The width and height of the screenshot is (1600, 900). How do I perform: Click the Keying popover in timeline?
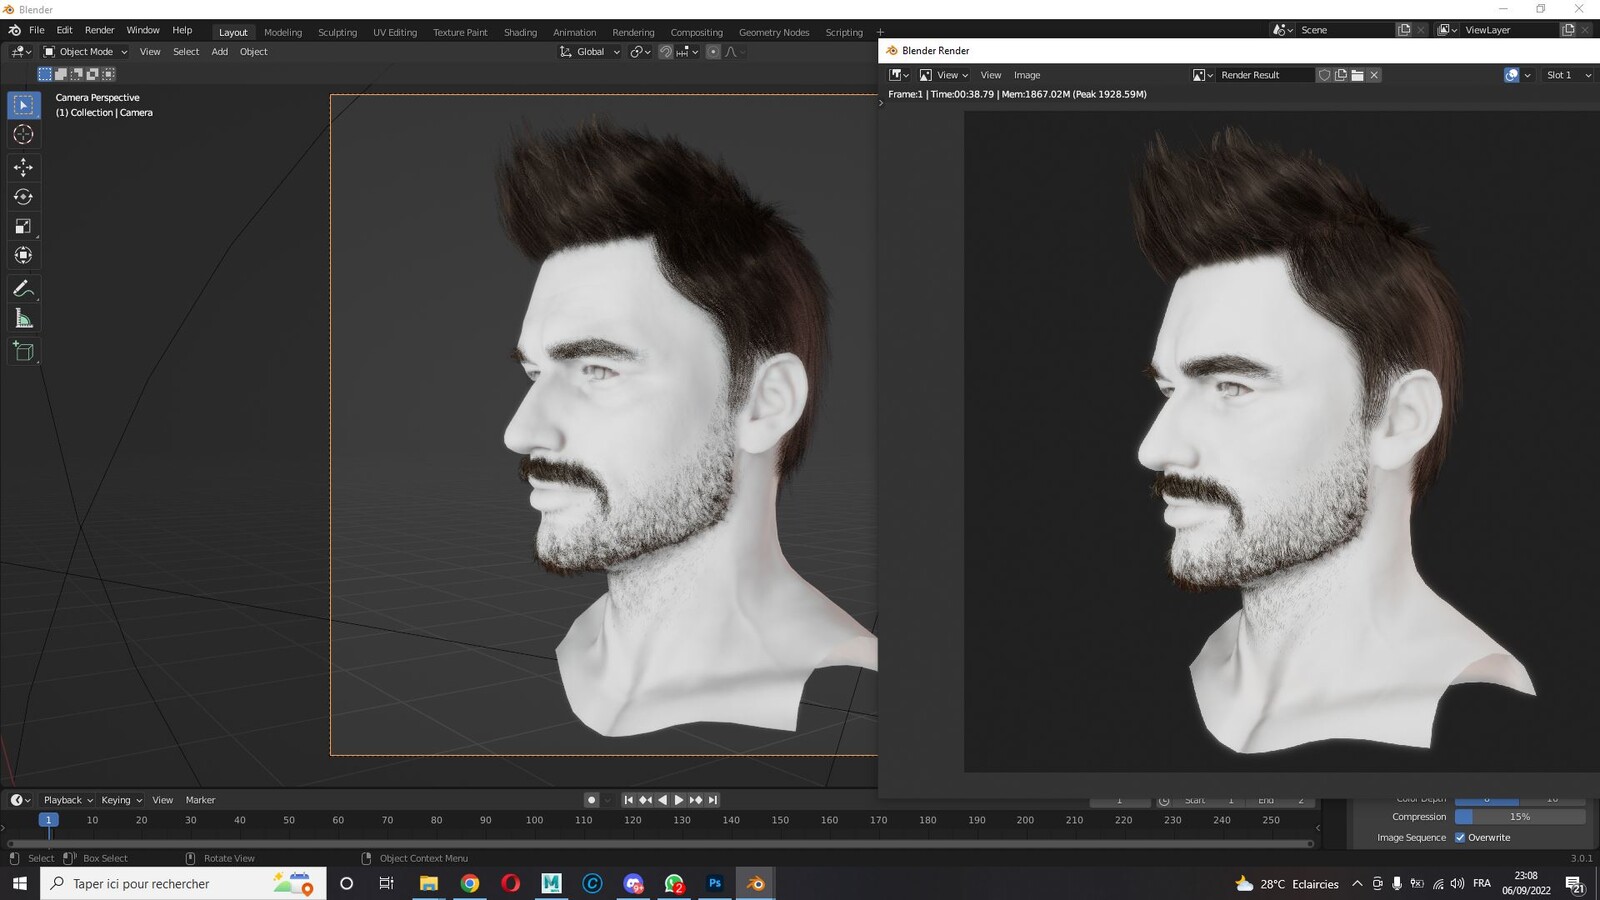pyautogui.click(x=122, y=800)
